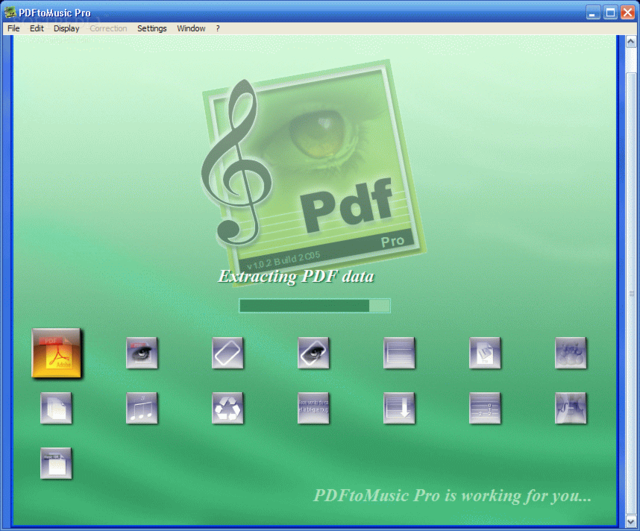Viewport: 640px width, 531px height.
Task: Click the staff with down arrow icon
Action: (399, 408)
